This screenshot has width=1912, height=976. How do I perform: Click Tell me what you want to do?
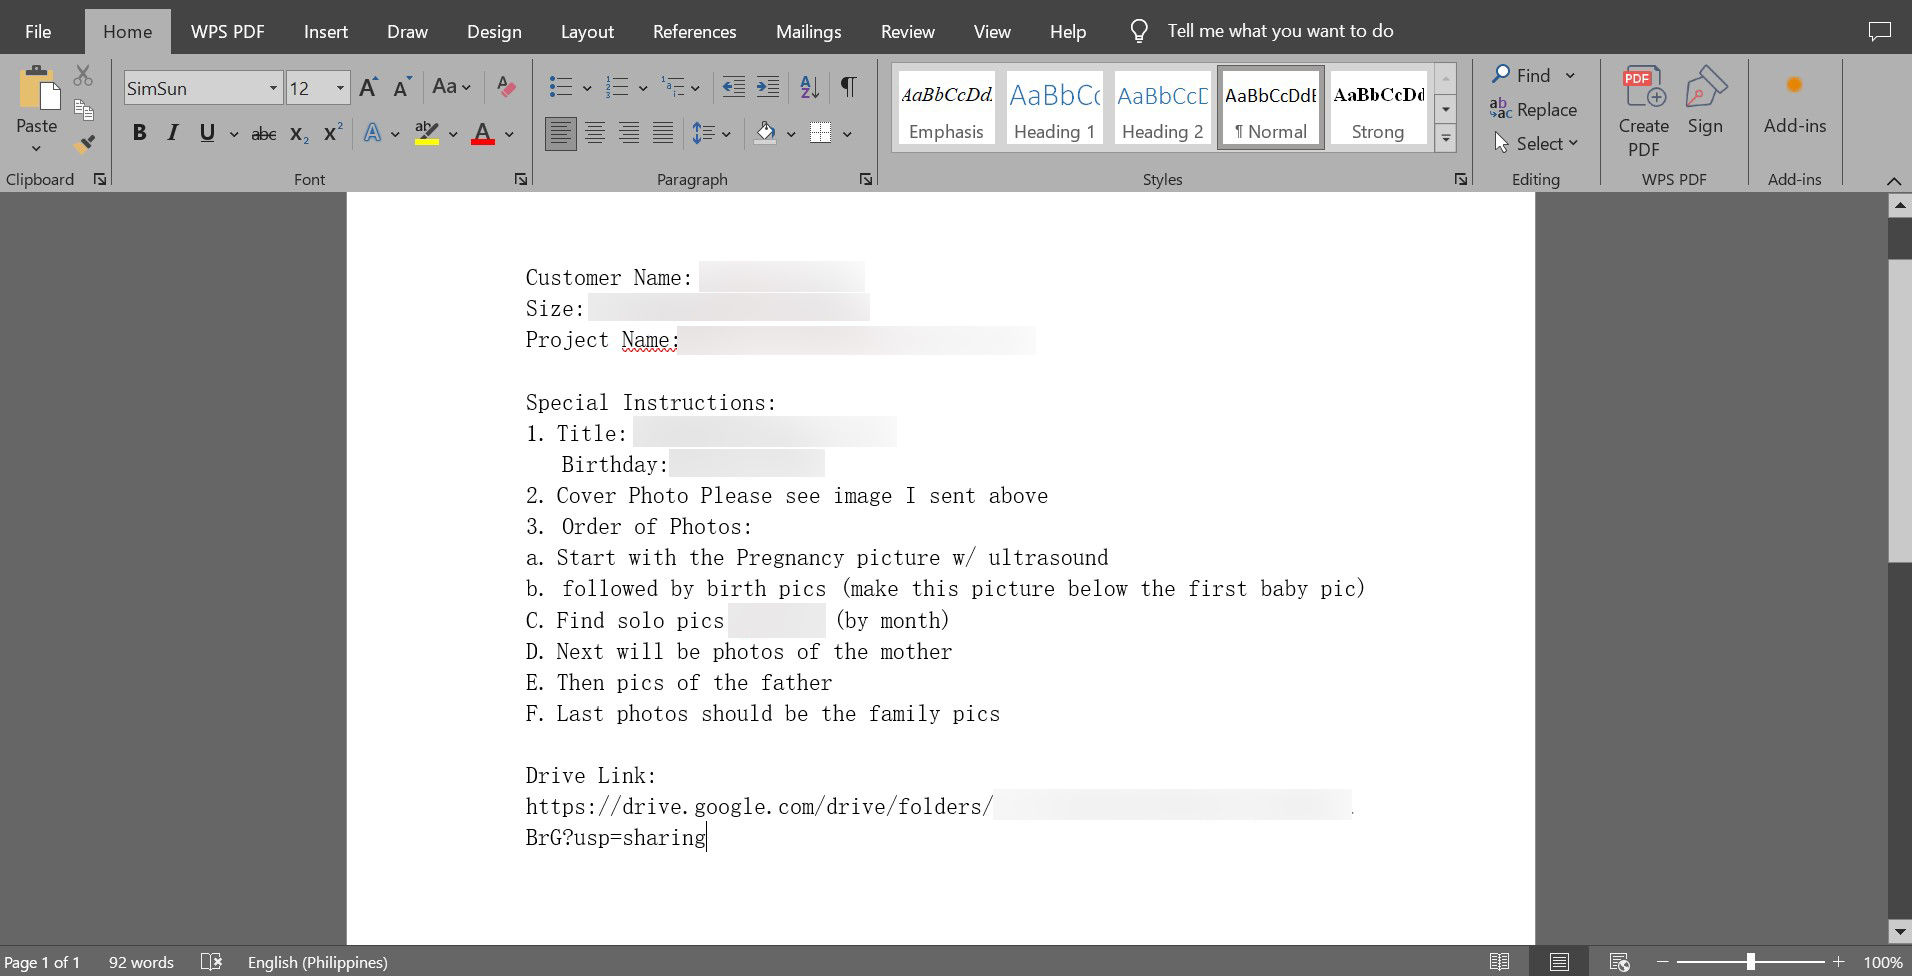1280,31
